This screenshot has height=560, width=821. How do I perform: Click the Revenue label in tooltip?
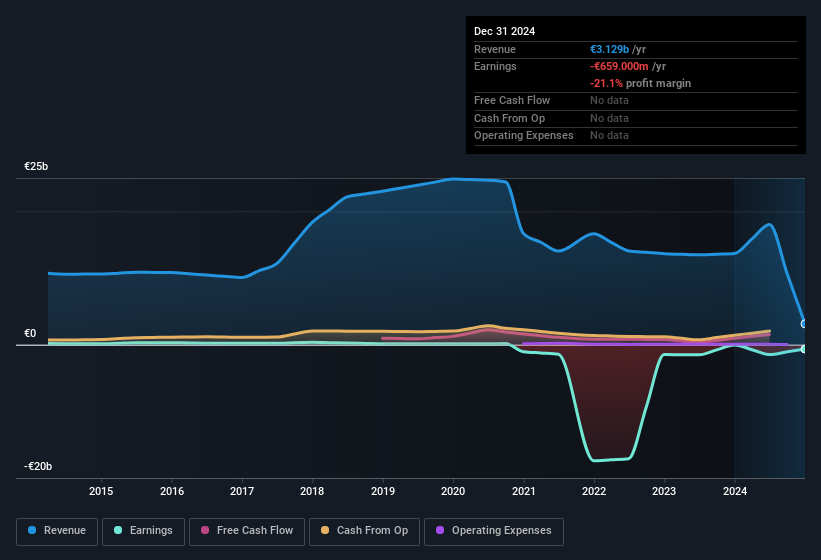click(495, 49)
